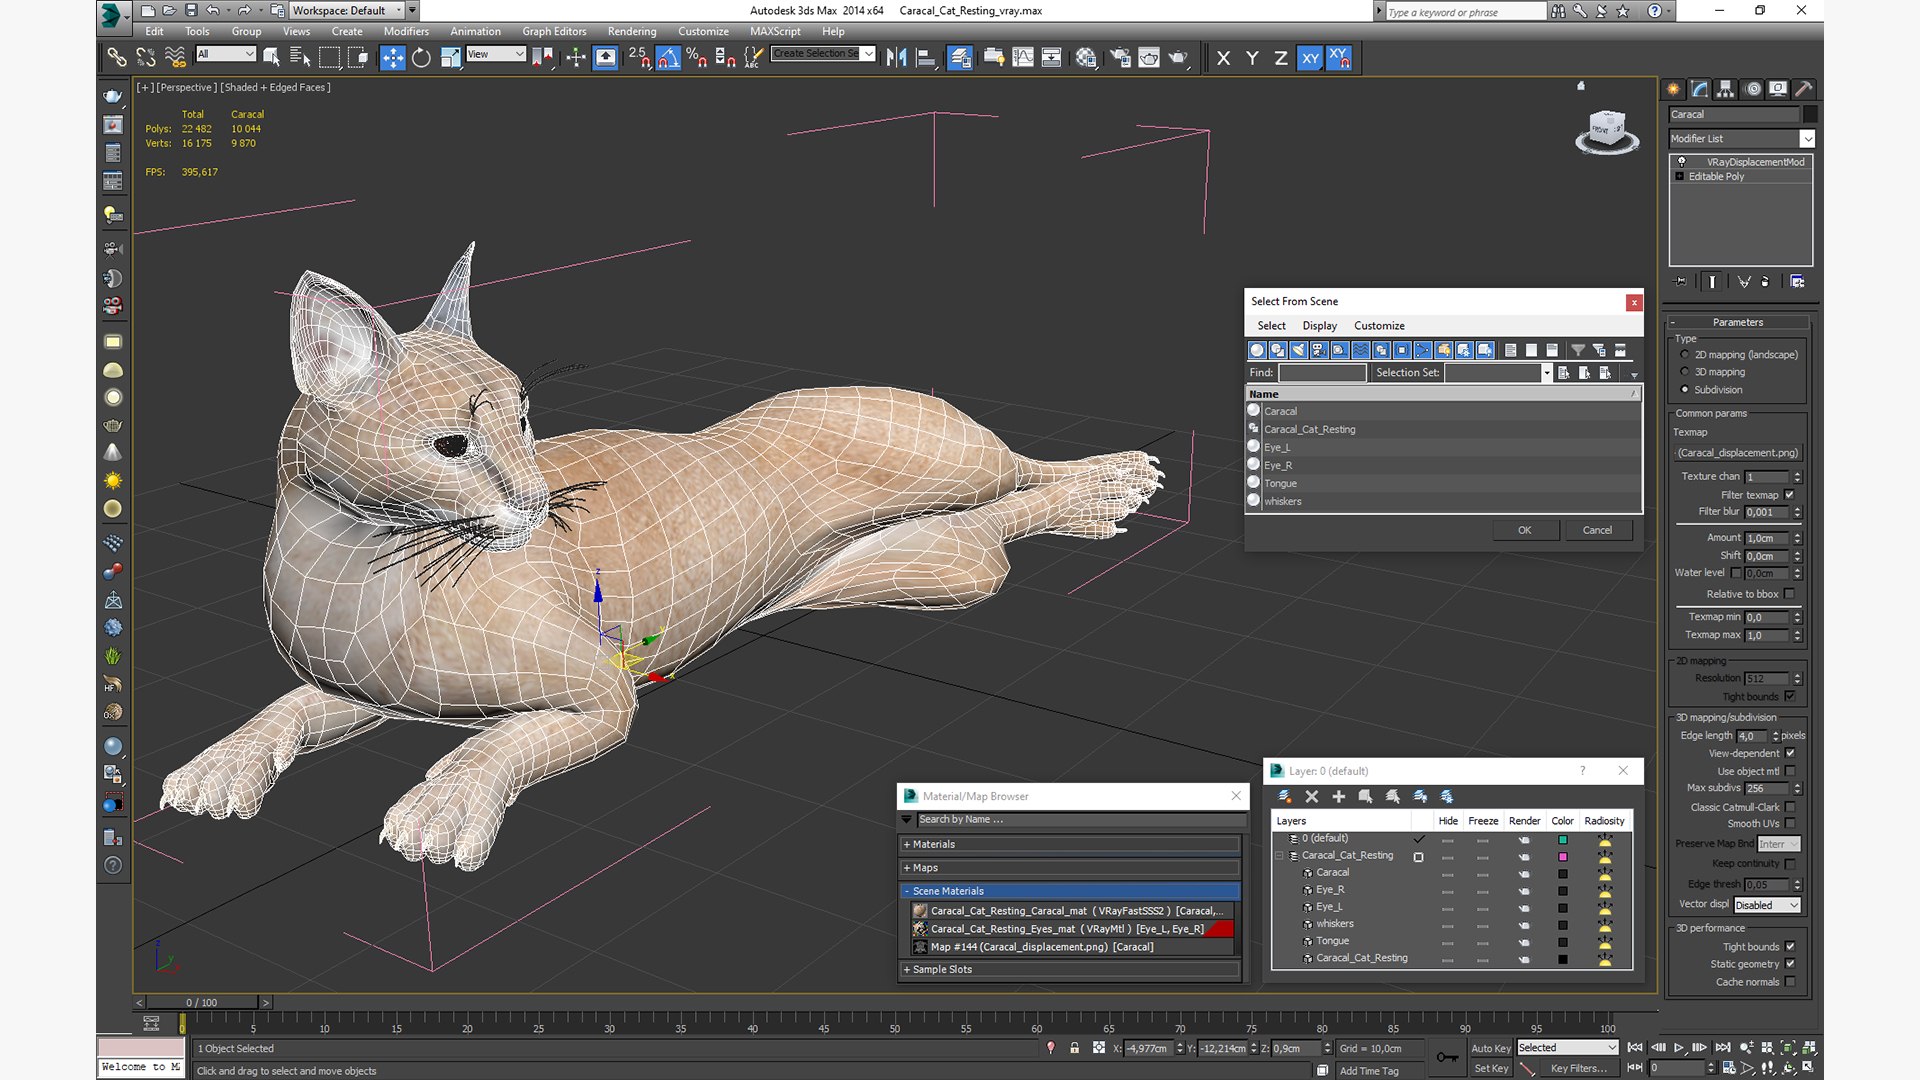The image size is (1920, 1080).
Task: Select 2D mapping (landscape) type
Action: (1685, 355)
